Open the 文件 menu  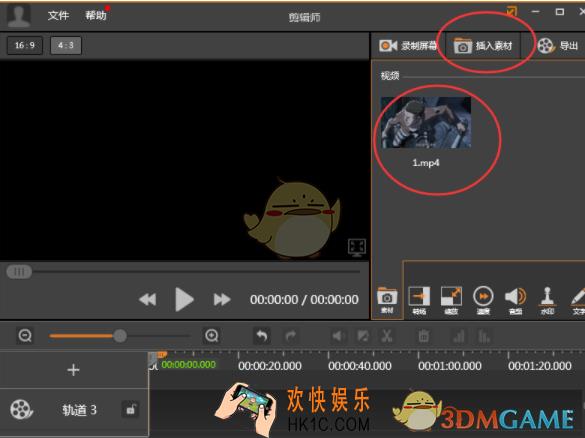[x=58, y=16]
